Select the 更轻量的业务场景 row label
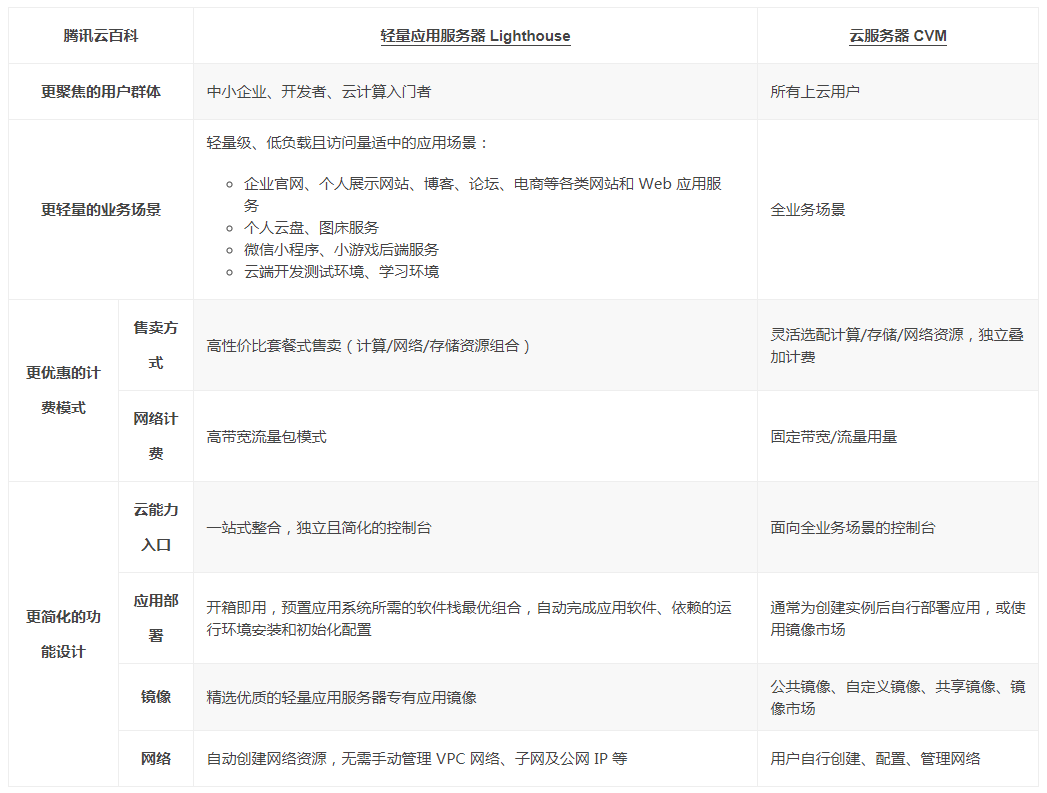1047x793 pixels. [101, 210]
